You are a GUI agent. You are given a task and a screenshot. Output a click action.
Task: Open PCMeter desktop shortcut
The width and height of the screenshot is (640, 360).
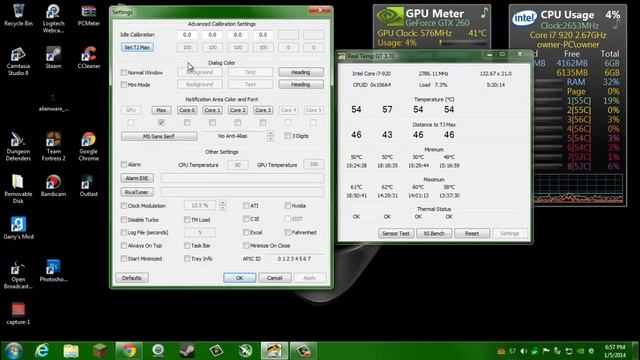pos(89,16)
